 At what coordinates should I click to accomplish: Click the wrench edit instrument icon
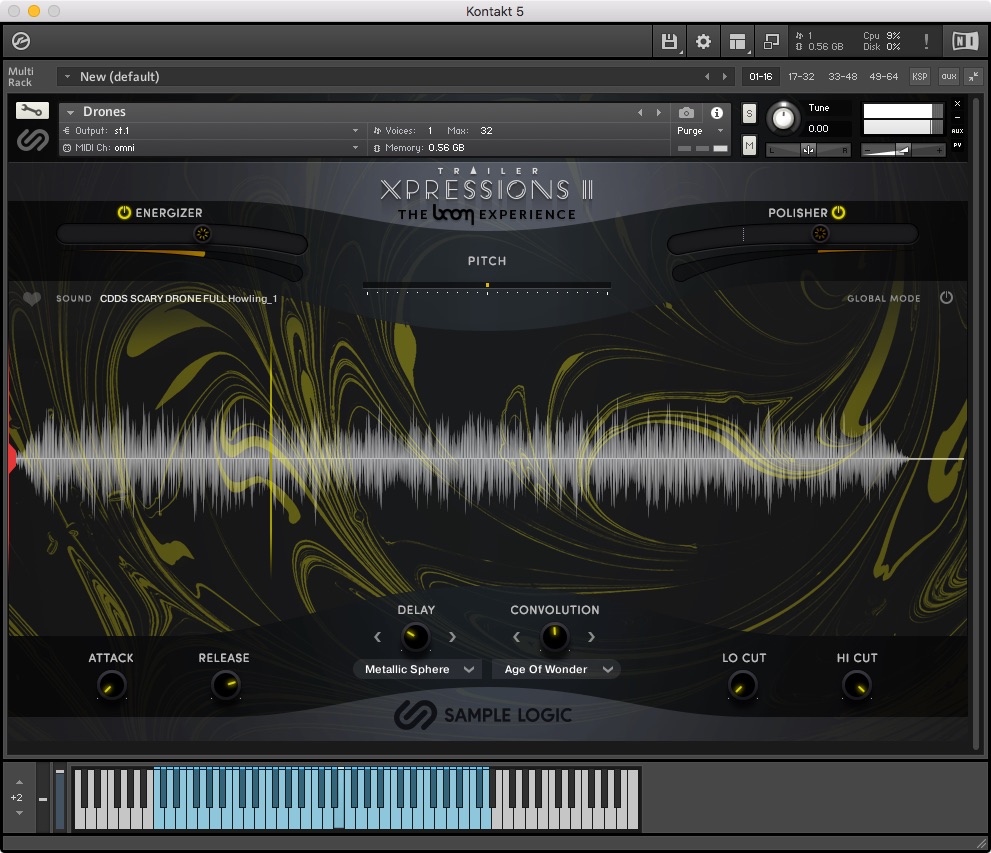[x=32, y=111]
